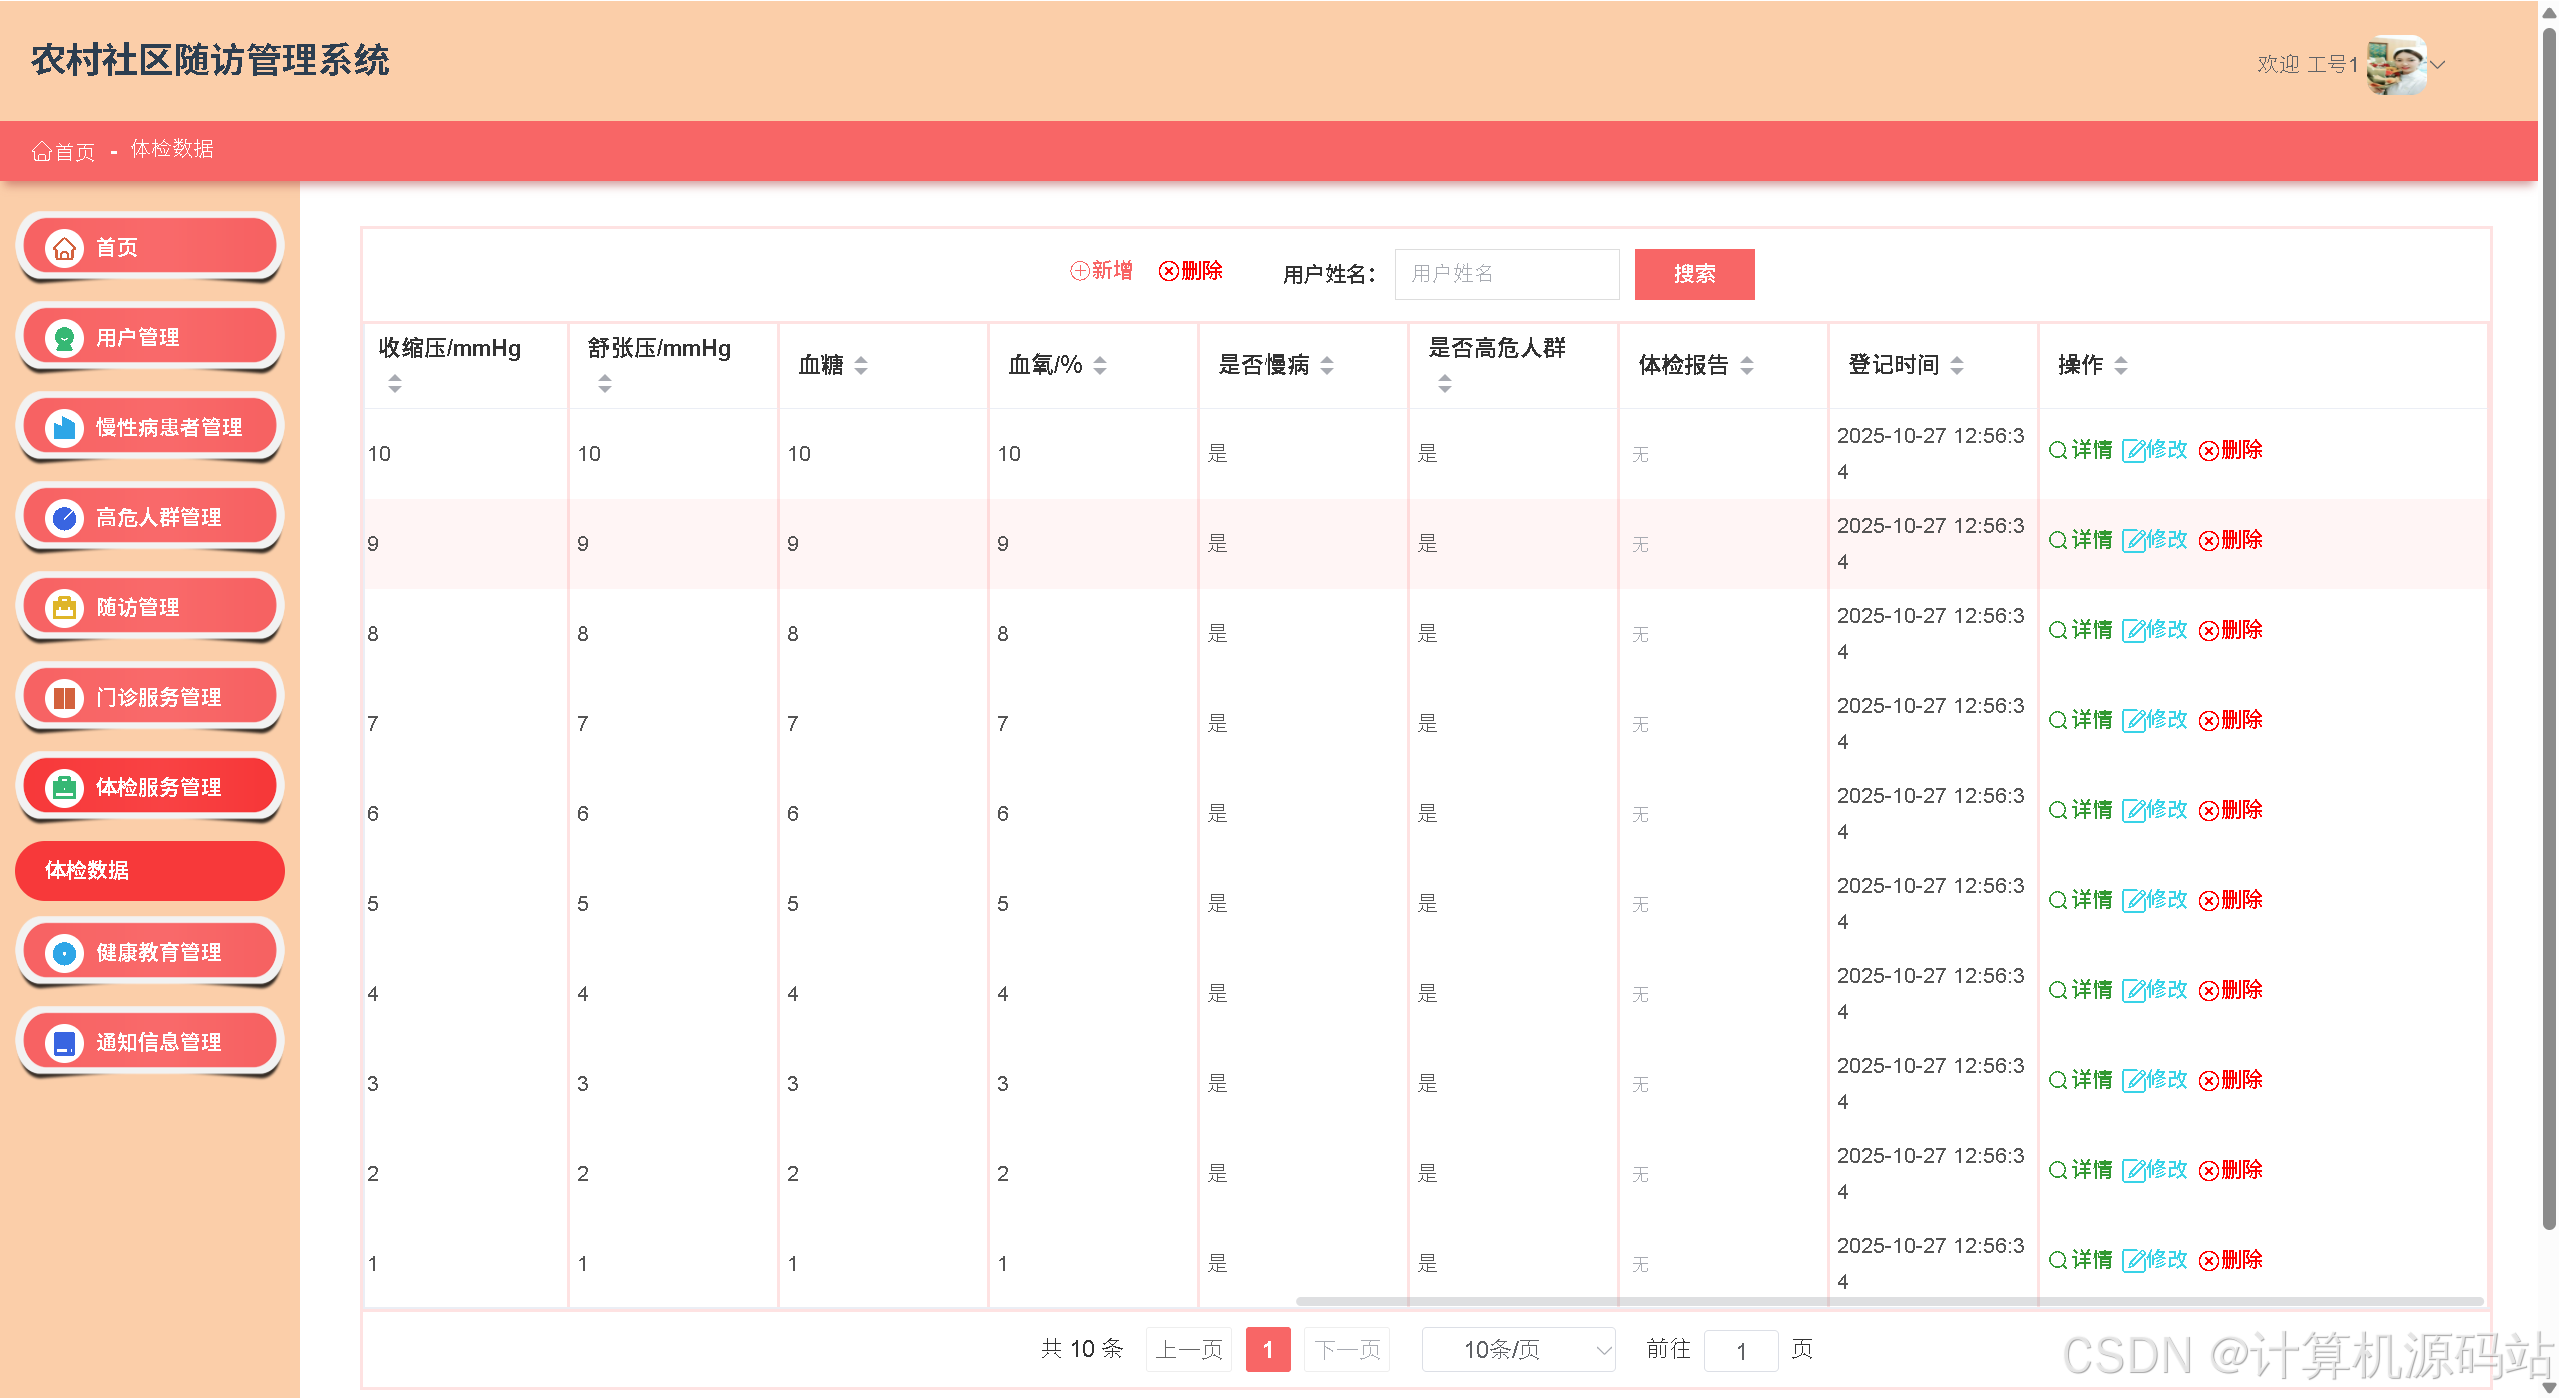
Task: Sort by 血糖 column arrows
Action: click(x=861, y=365)
